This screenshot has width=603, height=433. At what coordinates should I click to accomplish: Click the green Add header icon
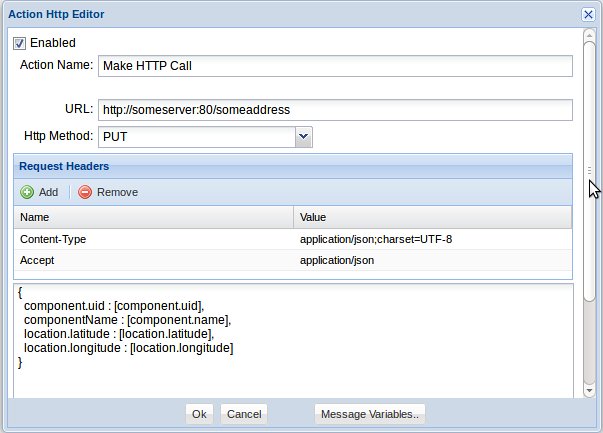click(27, 192)
